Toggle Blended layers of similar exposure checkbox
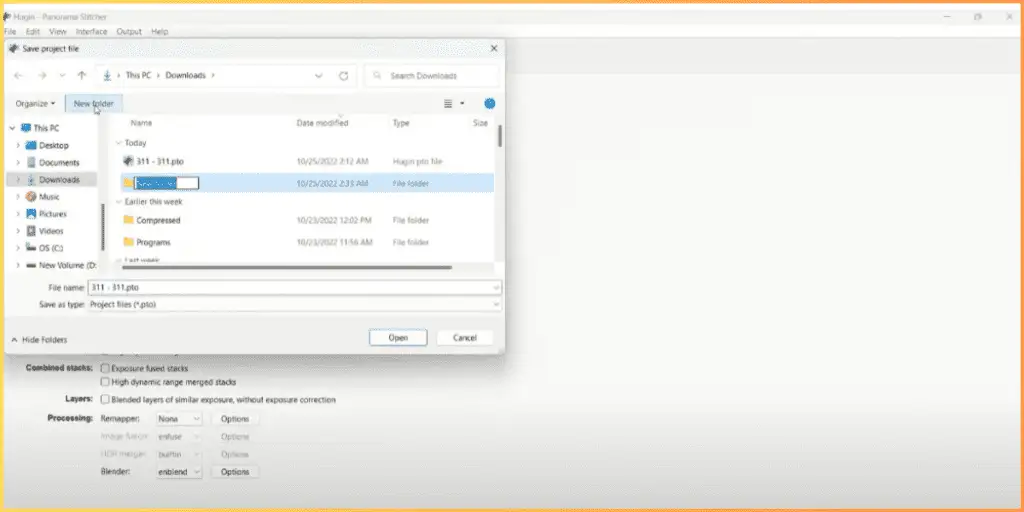This screenshot has height=512, width=1024. (x=104, y=399)
